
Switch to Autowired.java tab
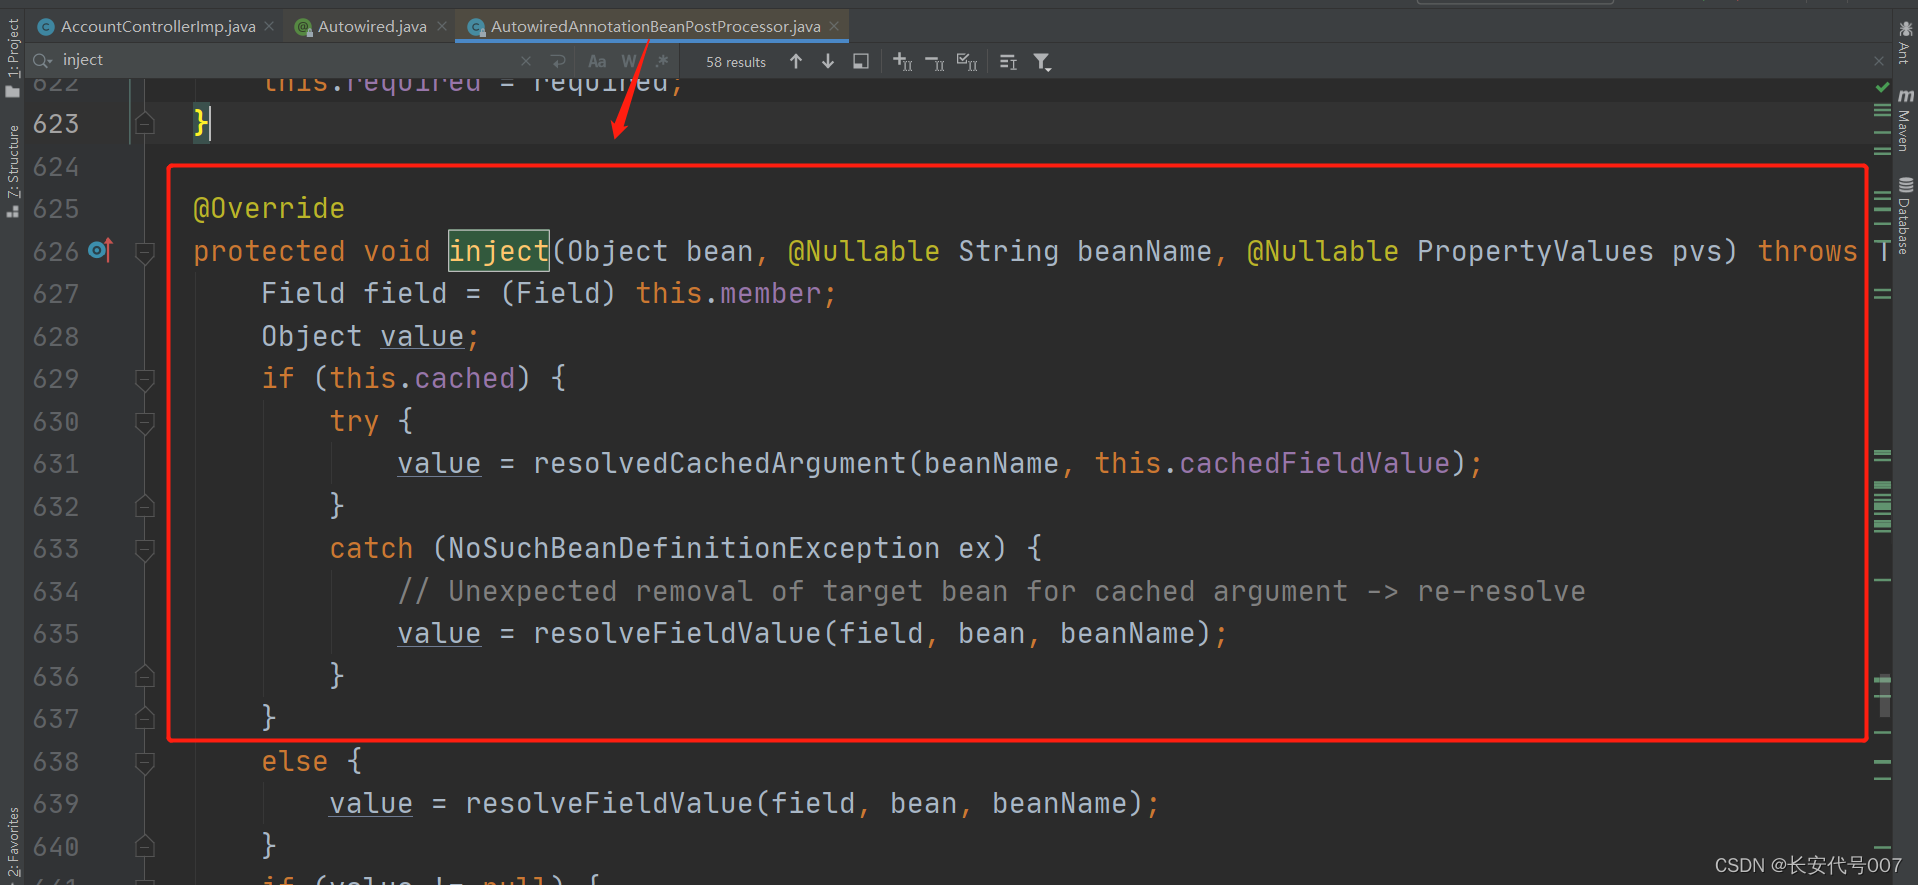[371, 27]
